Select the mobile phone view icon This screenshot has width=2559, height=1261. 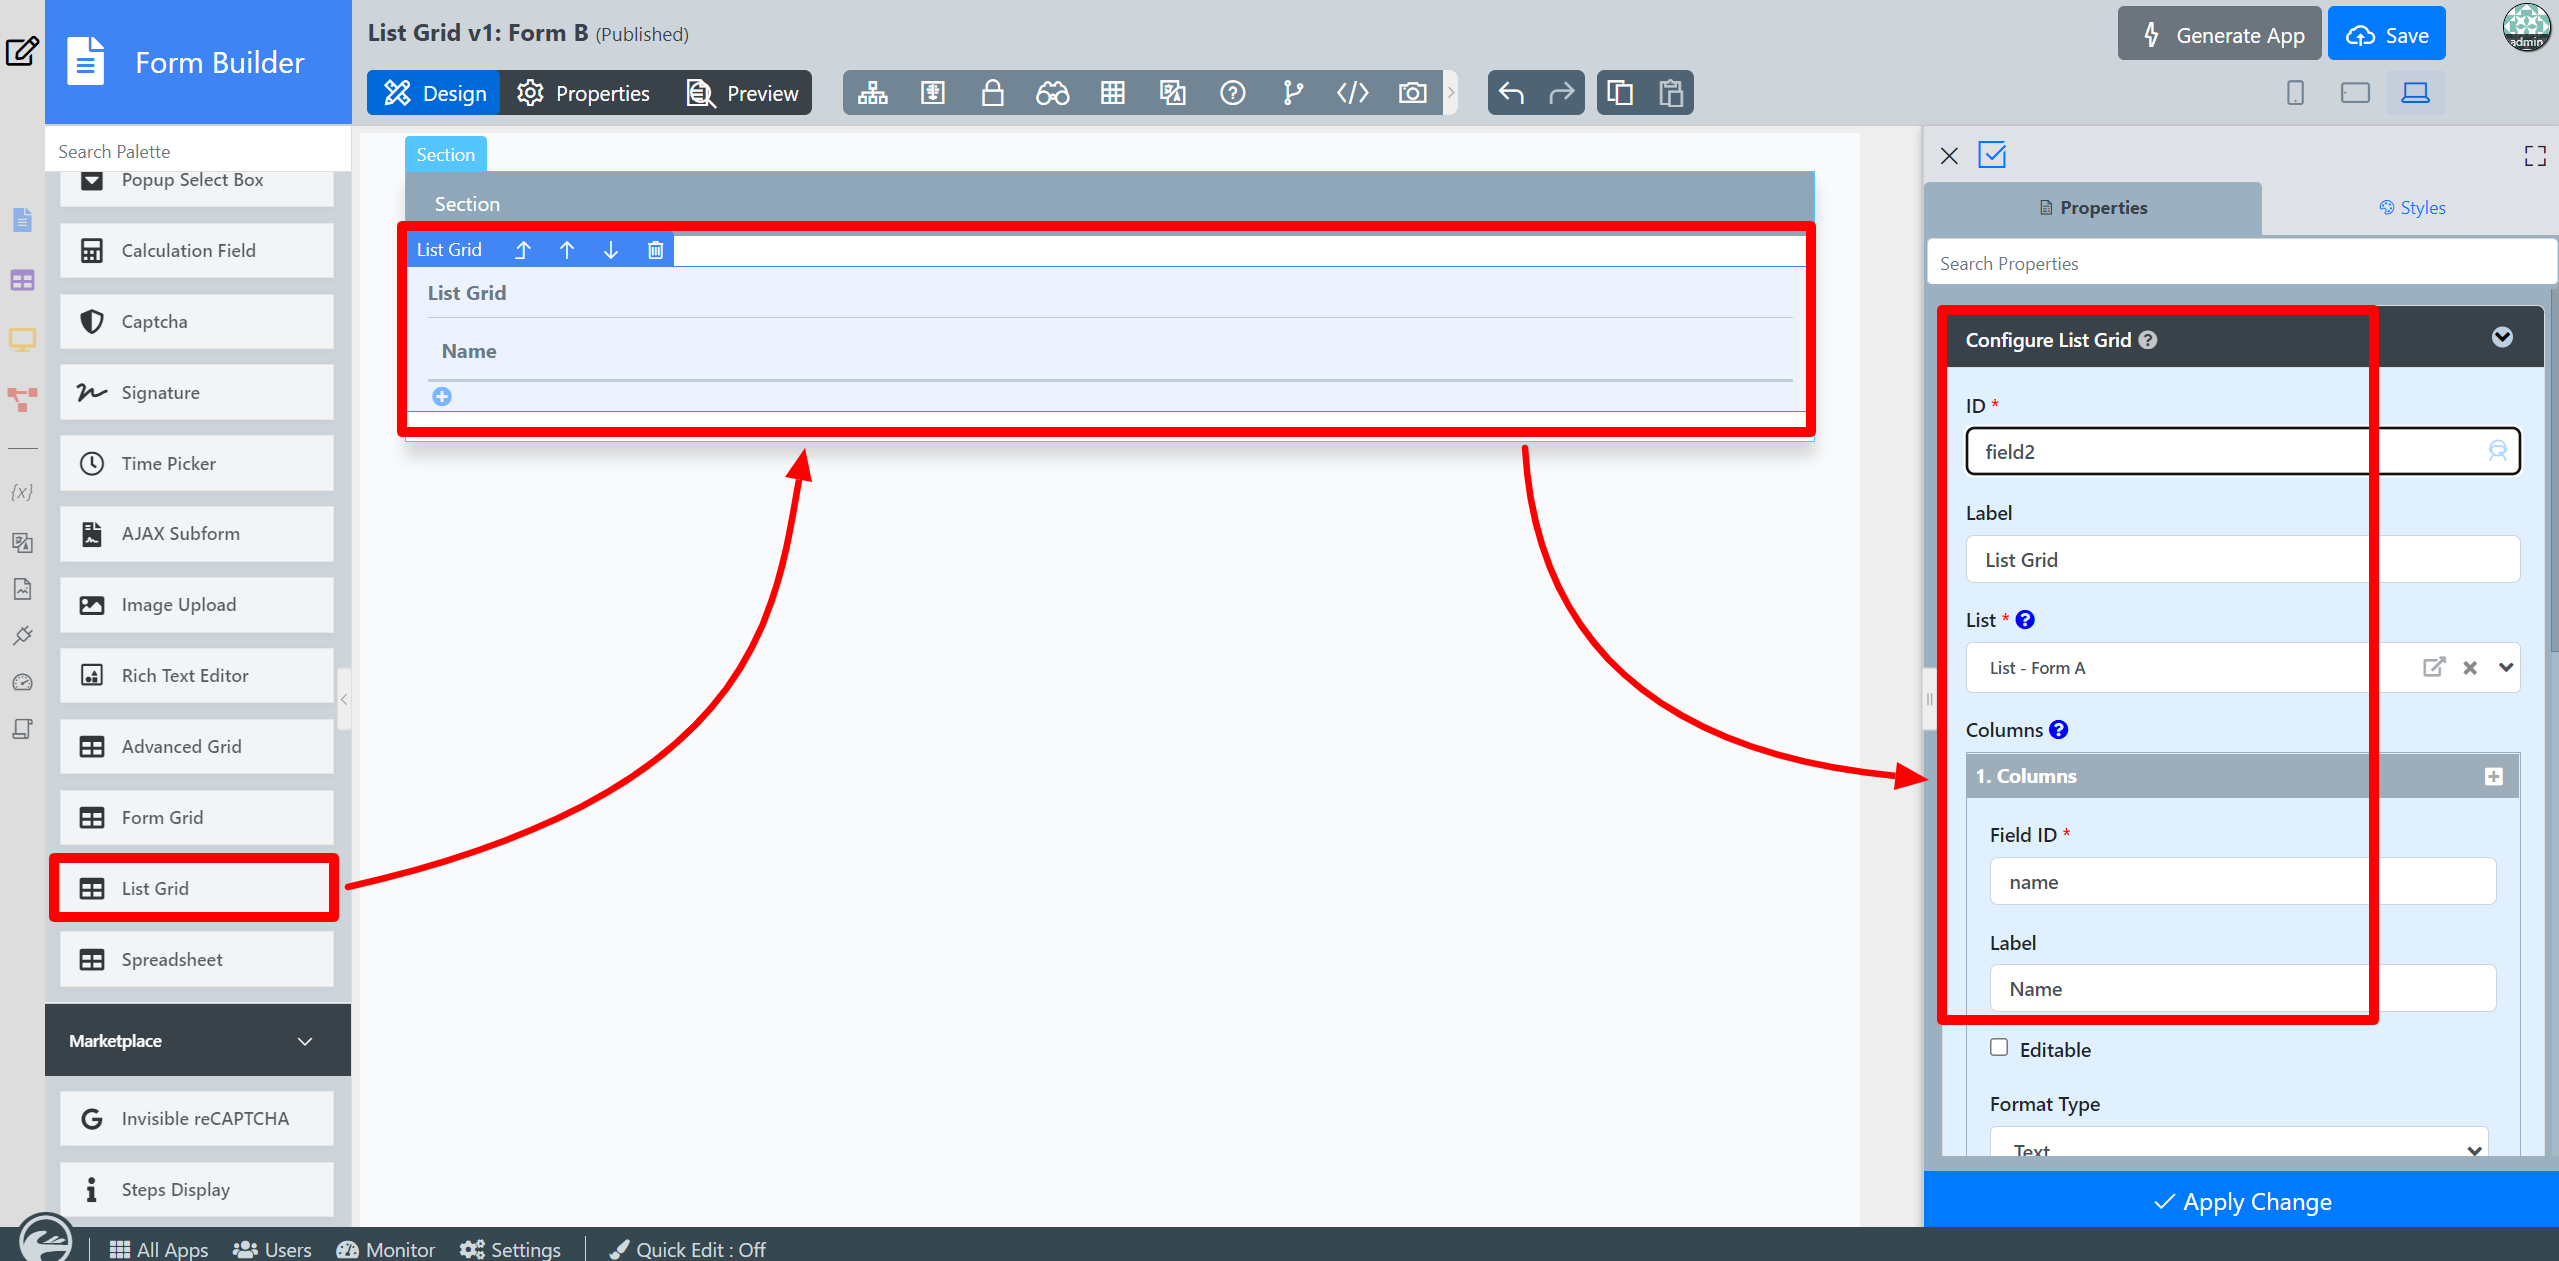[2295, 93]
